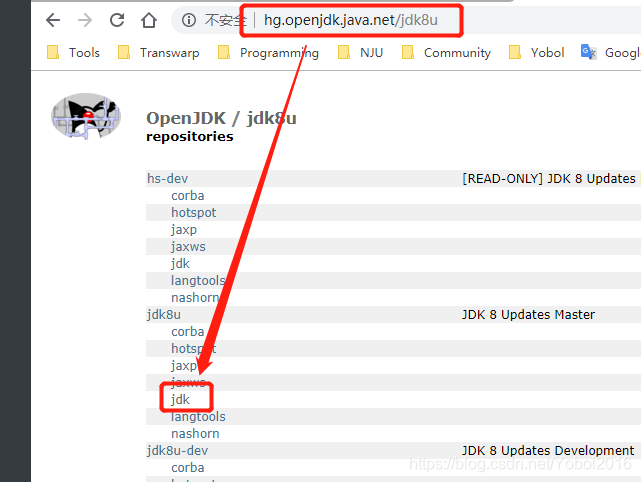The height and width of the screenshot is (482, 641).
Task: Open the Tools bookmark folder
Action: [74, 52]
